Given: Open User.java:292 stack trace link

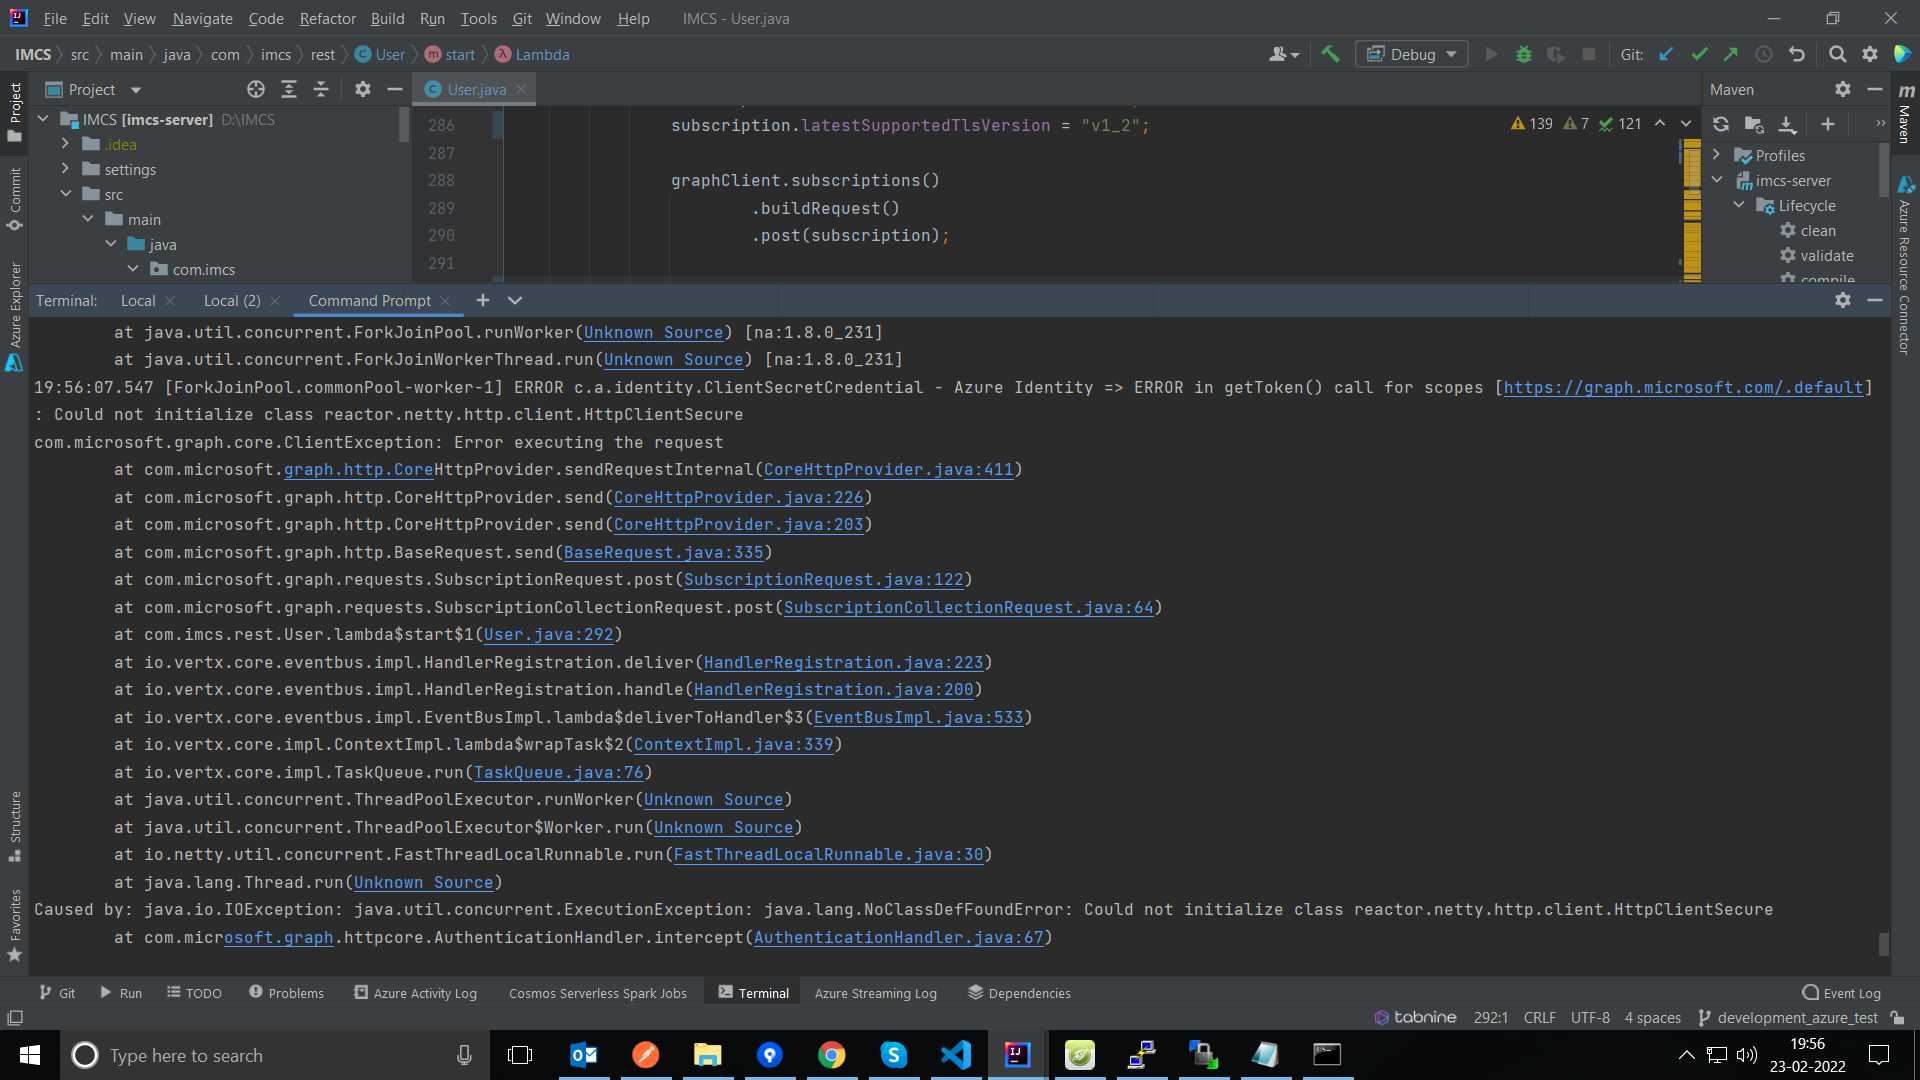Looking at the screenshot, I should click(548, 634).
